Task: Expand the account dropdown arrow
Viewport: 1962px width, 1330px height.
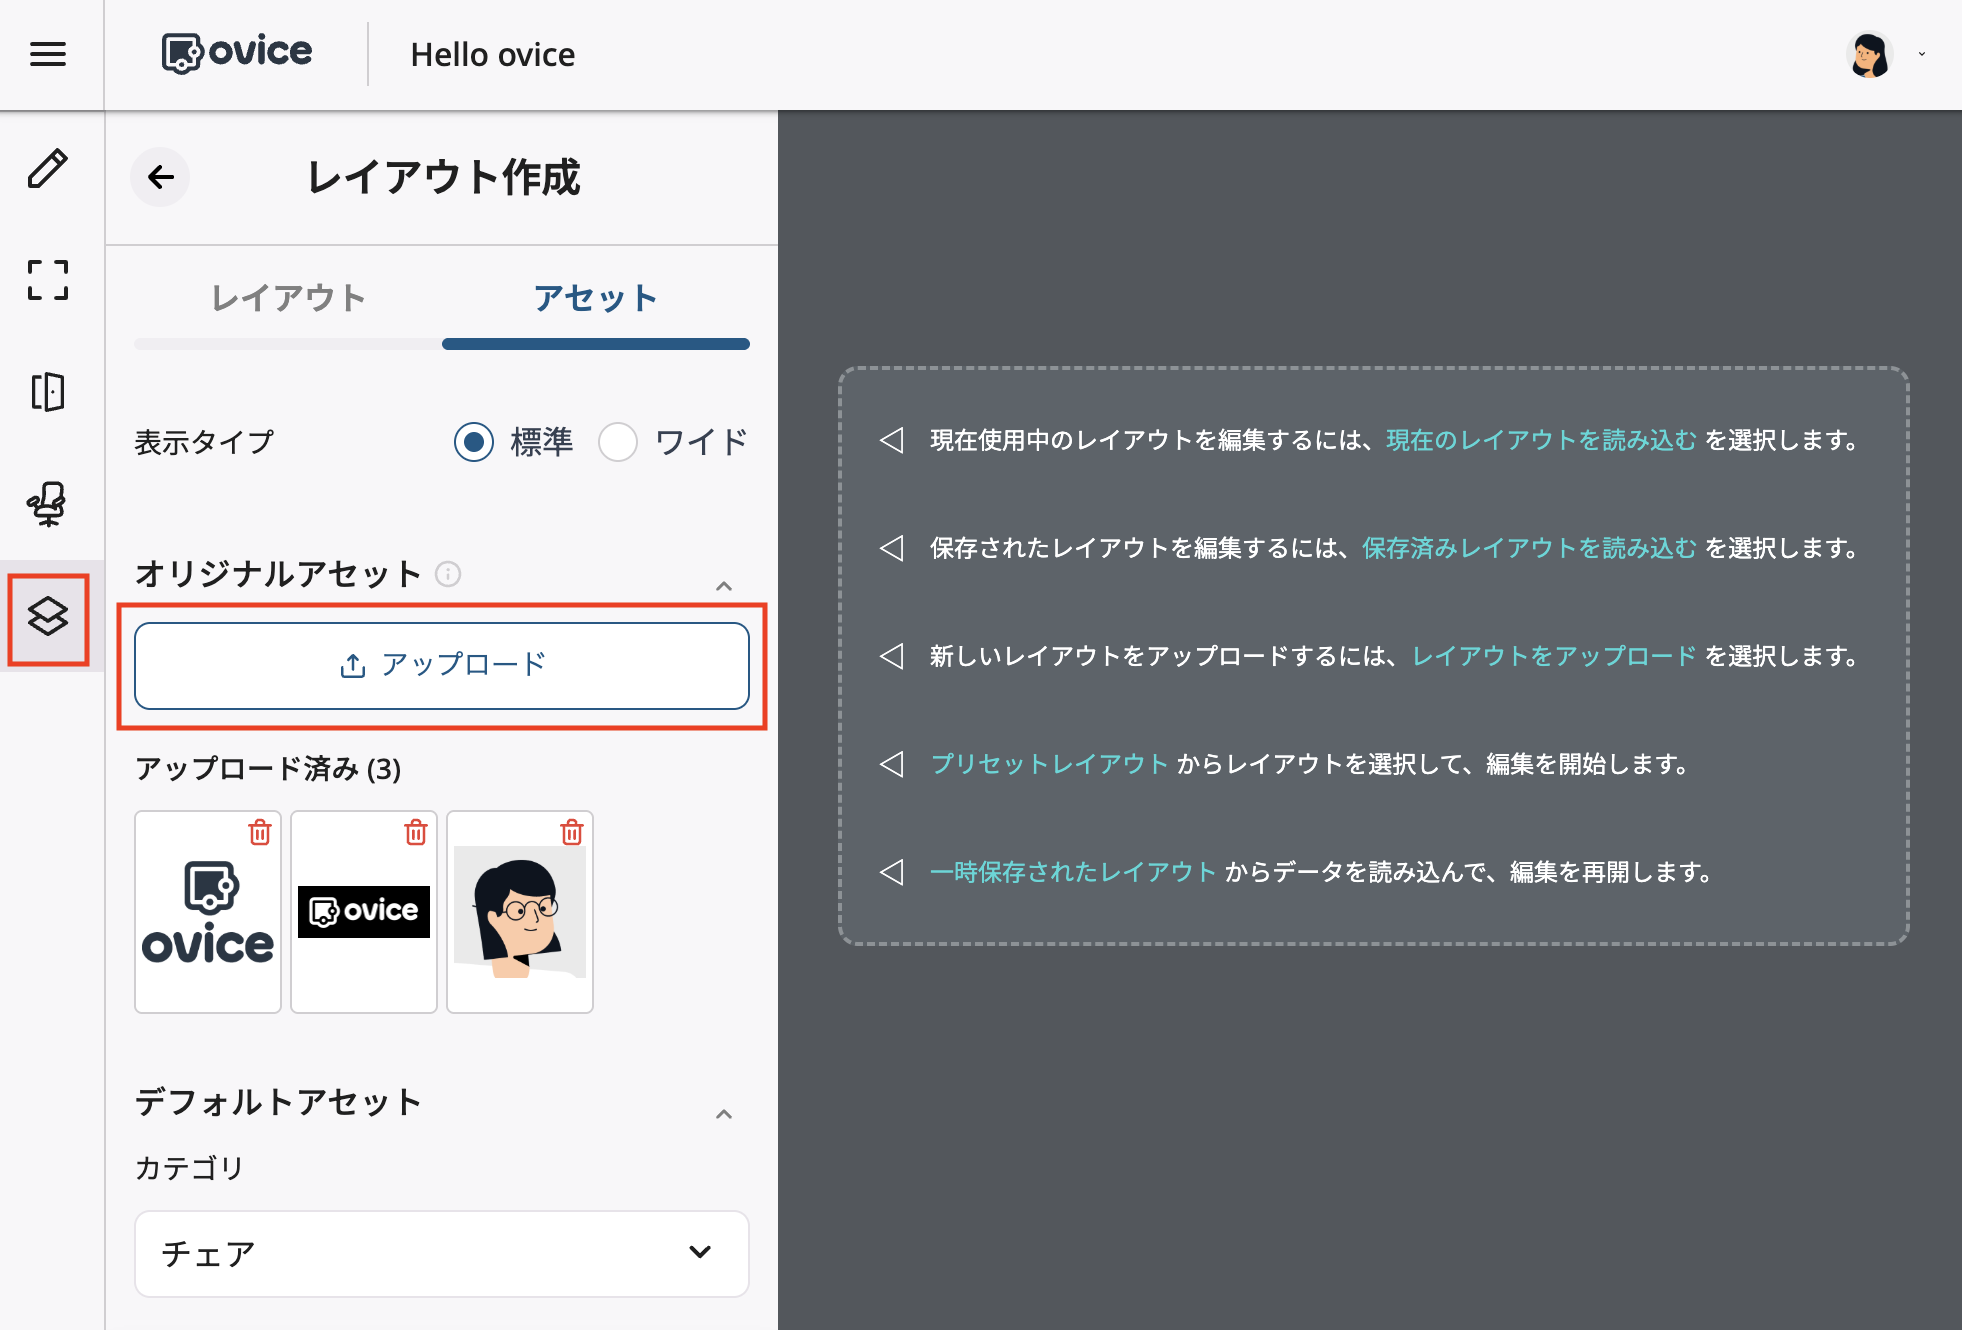Action: [1922, 54]
